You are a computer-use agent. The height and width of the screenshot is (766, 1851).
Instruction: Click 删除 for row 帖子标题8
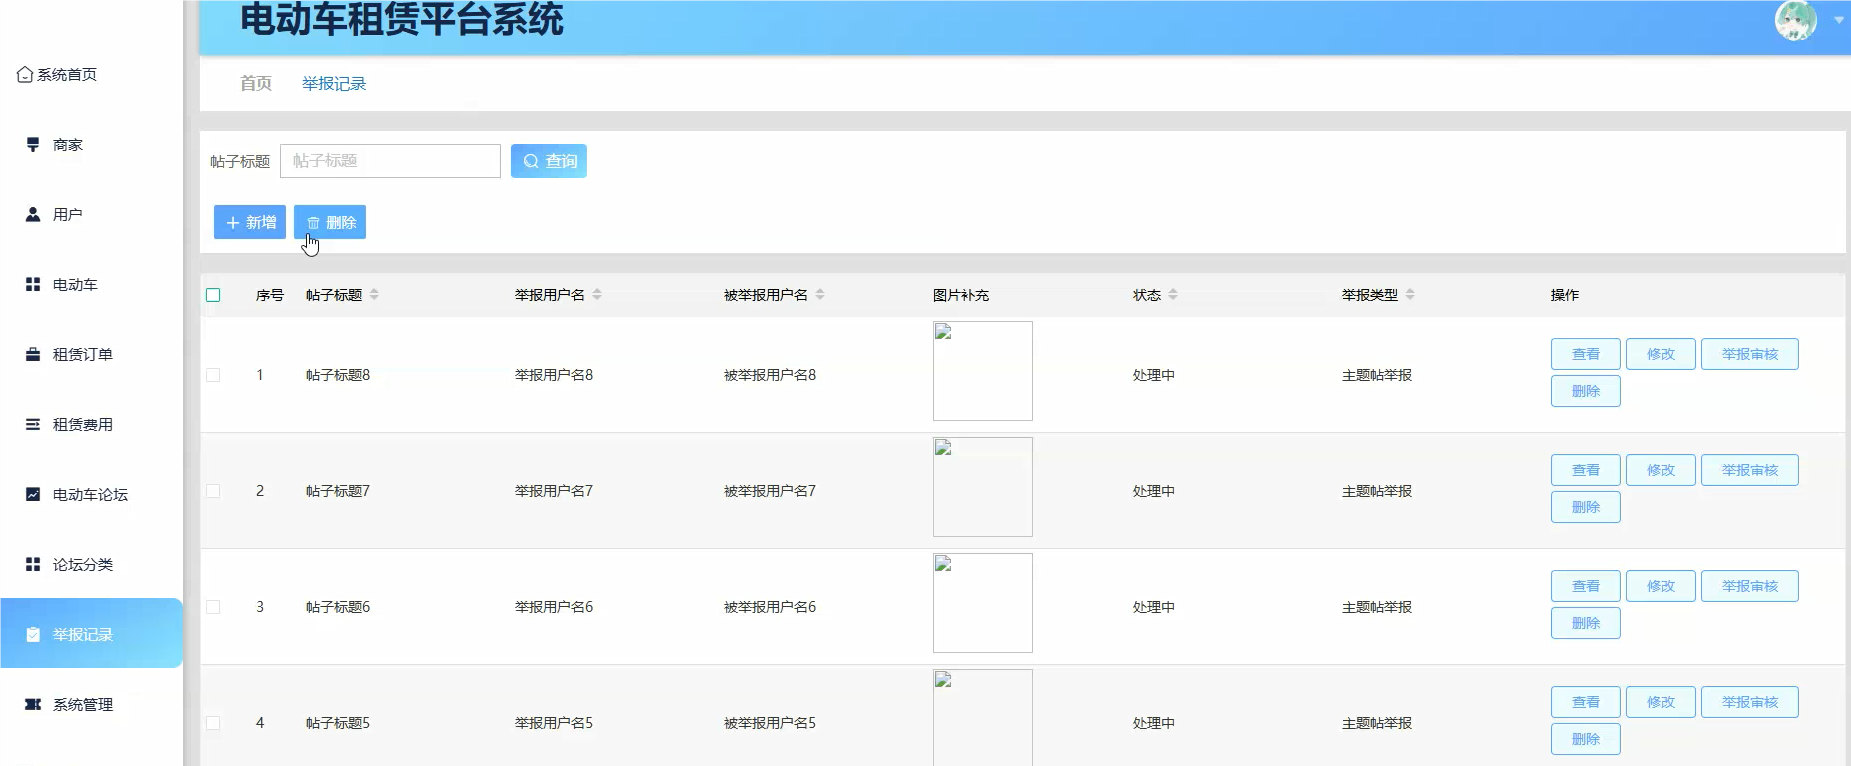[x=1586, y=391]
